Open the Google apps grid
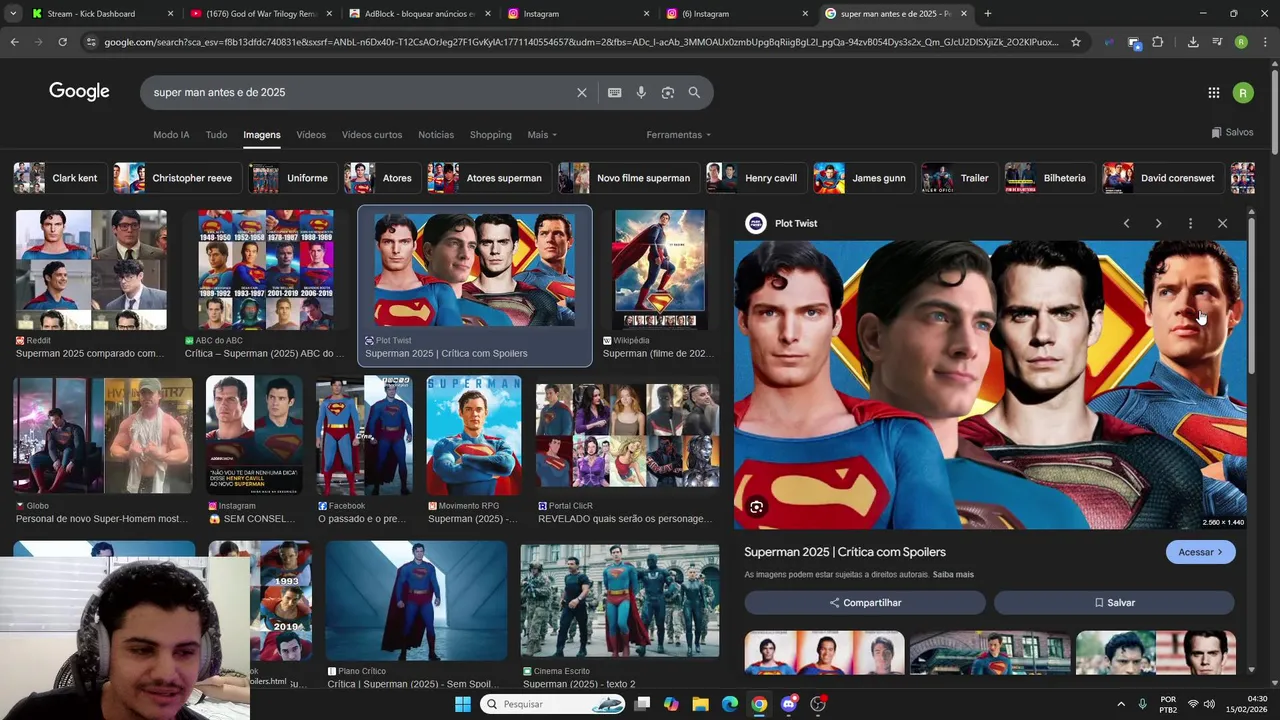Screen dimensions: 1280x720 pyautogui.click(x=1213, y=93)
